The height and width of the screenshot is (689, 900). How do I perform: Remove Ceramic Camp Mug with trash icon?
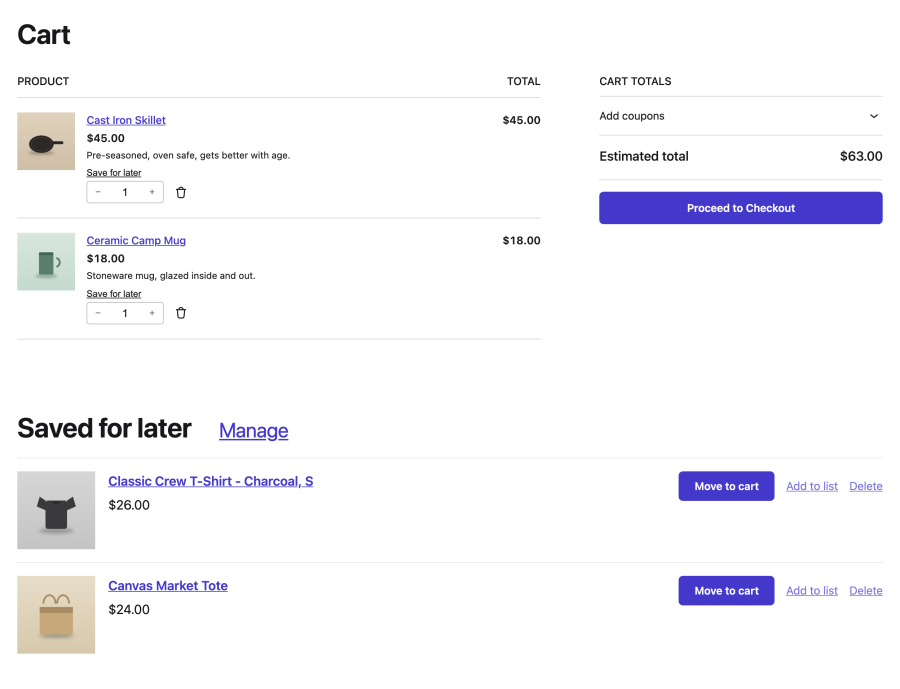181,313
